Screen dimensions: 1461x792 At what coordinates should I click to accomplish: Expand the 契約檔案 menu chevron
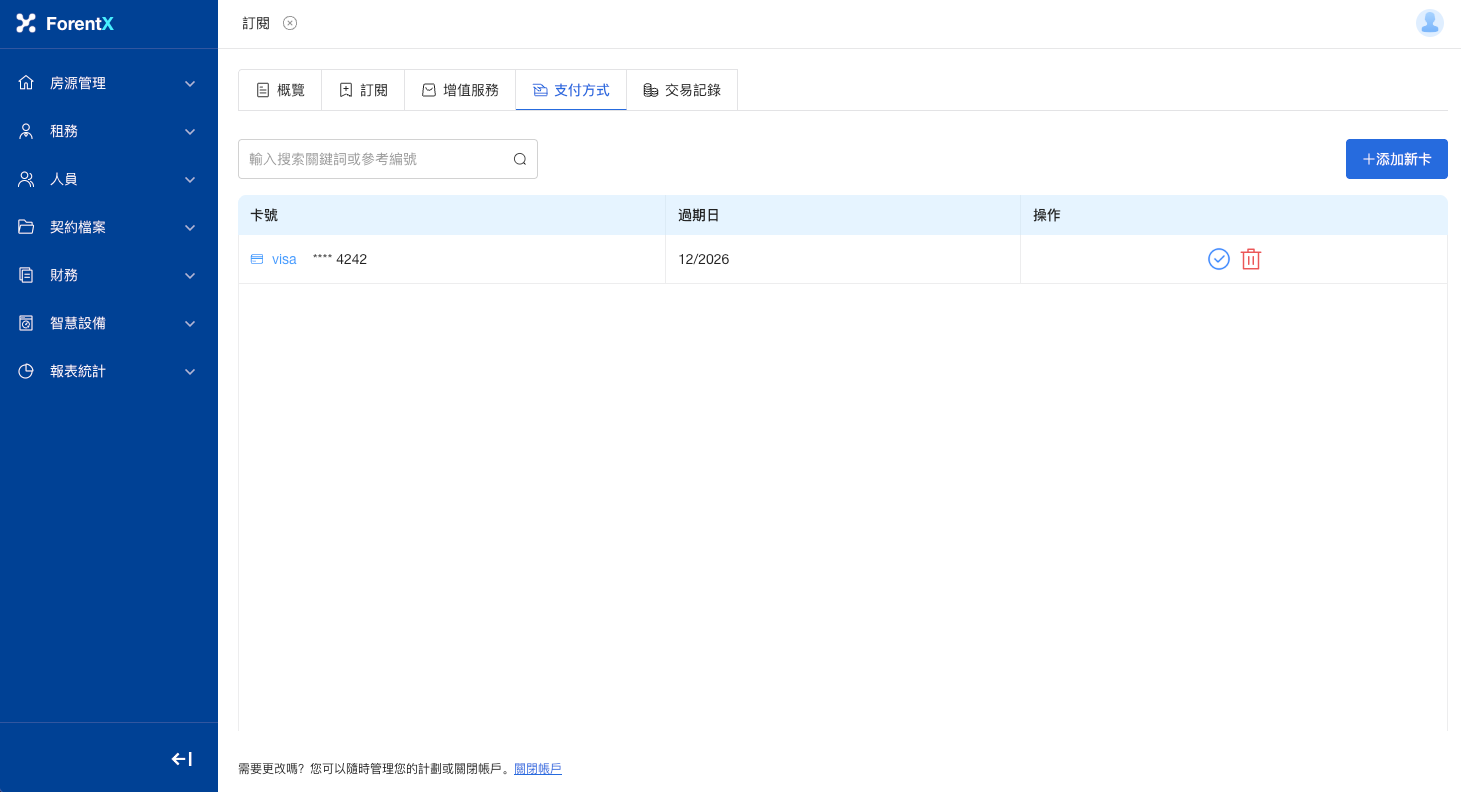point(190,227)
